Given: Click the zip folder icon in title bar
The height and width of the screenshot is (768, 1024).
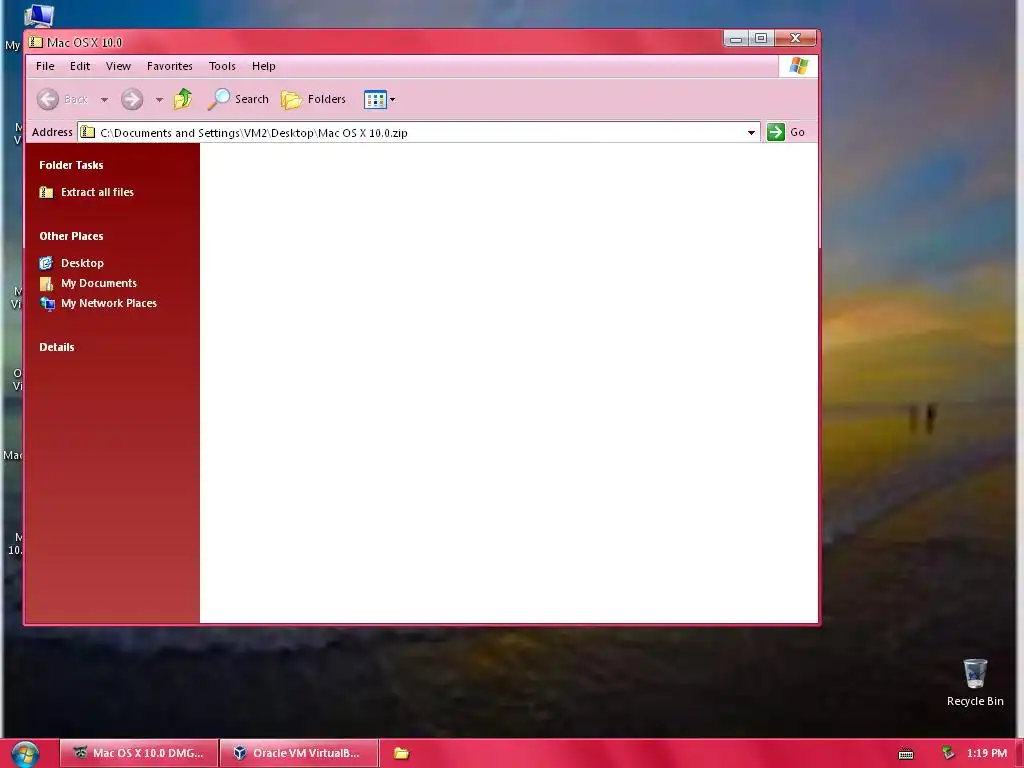Looking at the screenshot, I should pyautogui.click(x=36, y=42).
